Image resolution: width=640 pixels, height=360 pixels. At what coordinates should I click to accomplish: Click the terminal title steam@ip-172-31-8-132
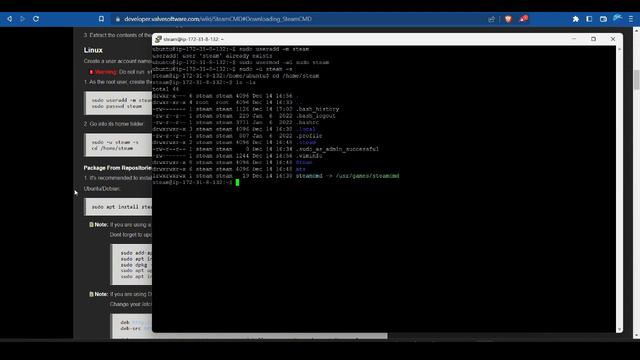(x=193, y=39)
